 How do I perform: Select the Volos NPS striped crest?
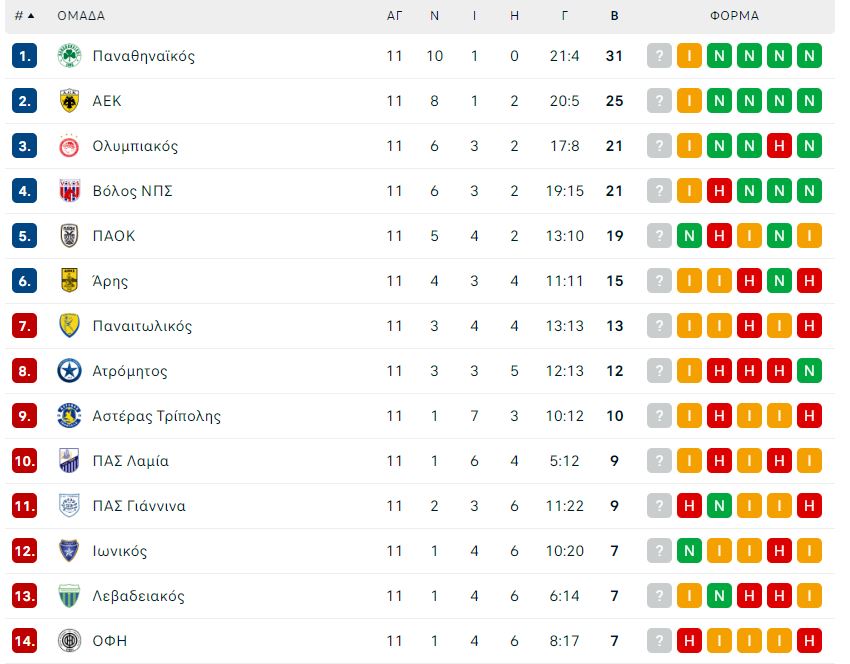tap(69, 191)
